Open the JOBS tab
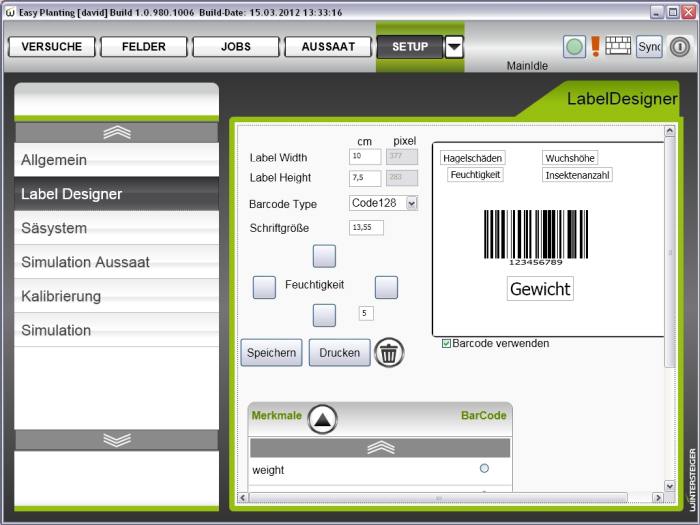 click(236, 47)
